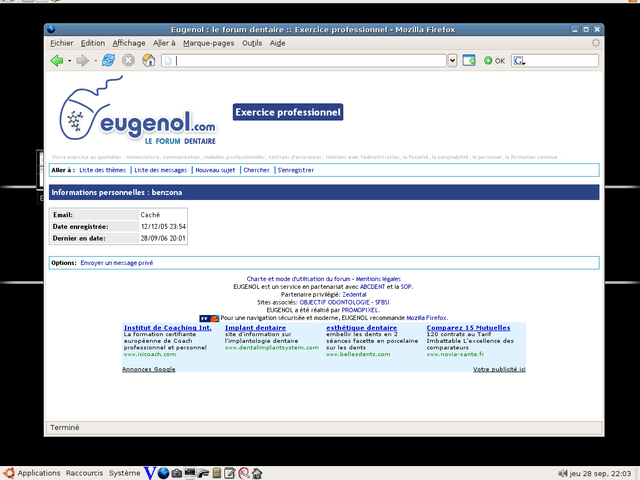Open the PROMOPIXEL link
The width and height of the screenshot is (640, 480).
click(360, 310)
